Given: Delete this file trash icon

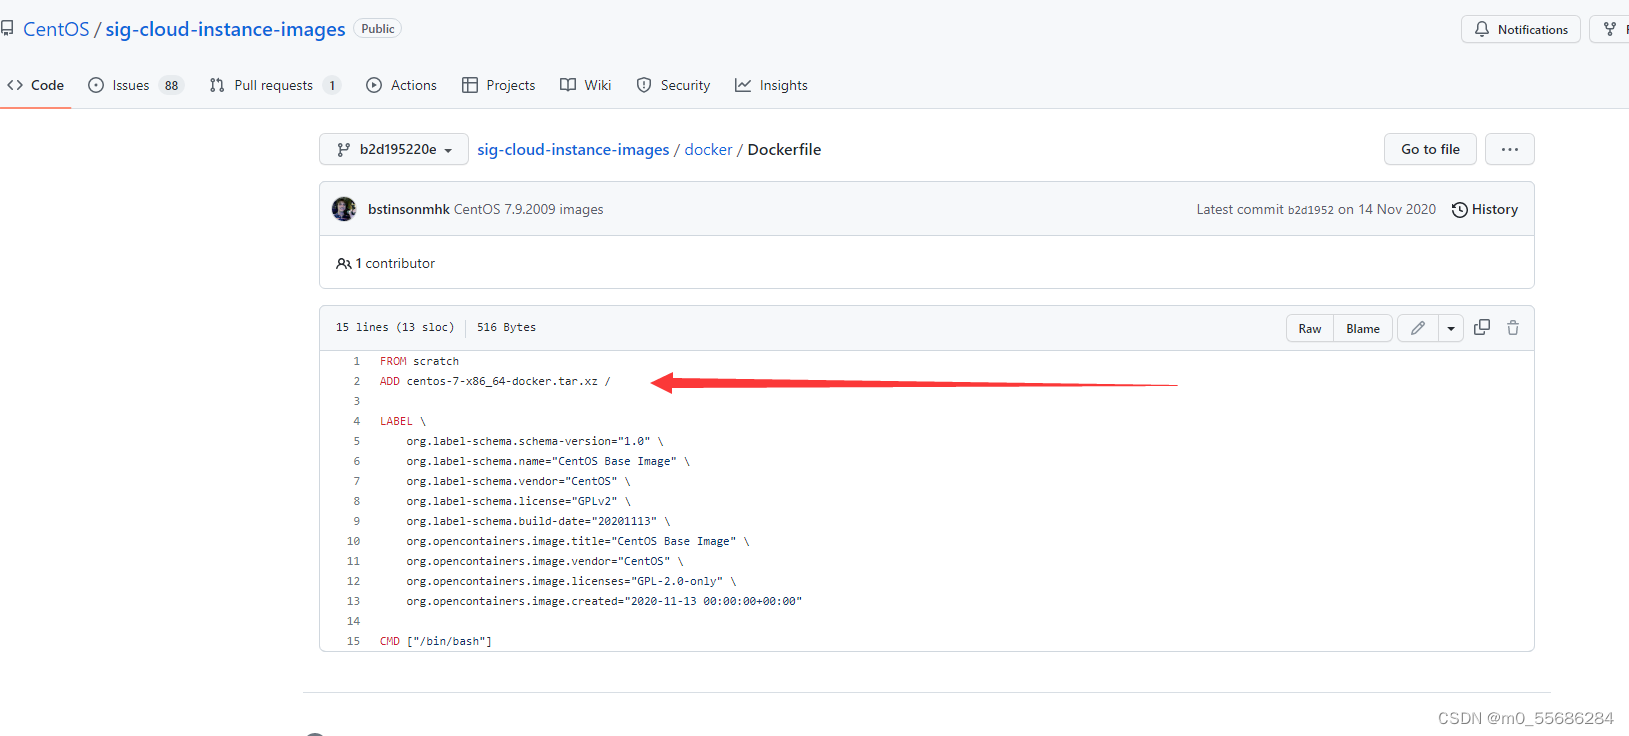Looking at the screenshot, I should [x=1513, y=327].
